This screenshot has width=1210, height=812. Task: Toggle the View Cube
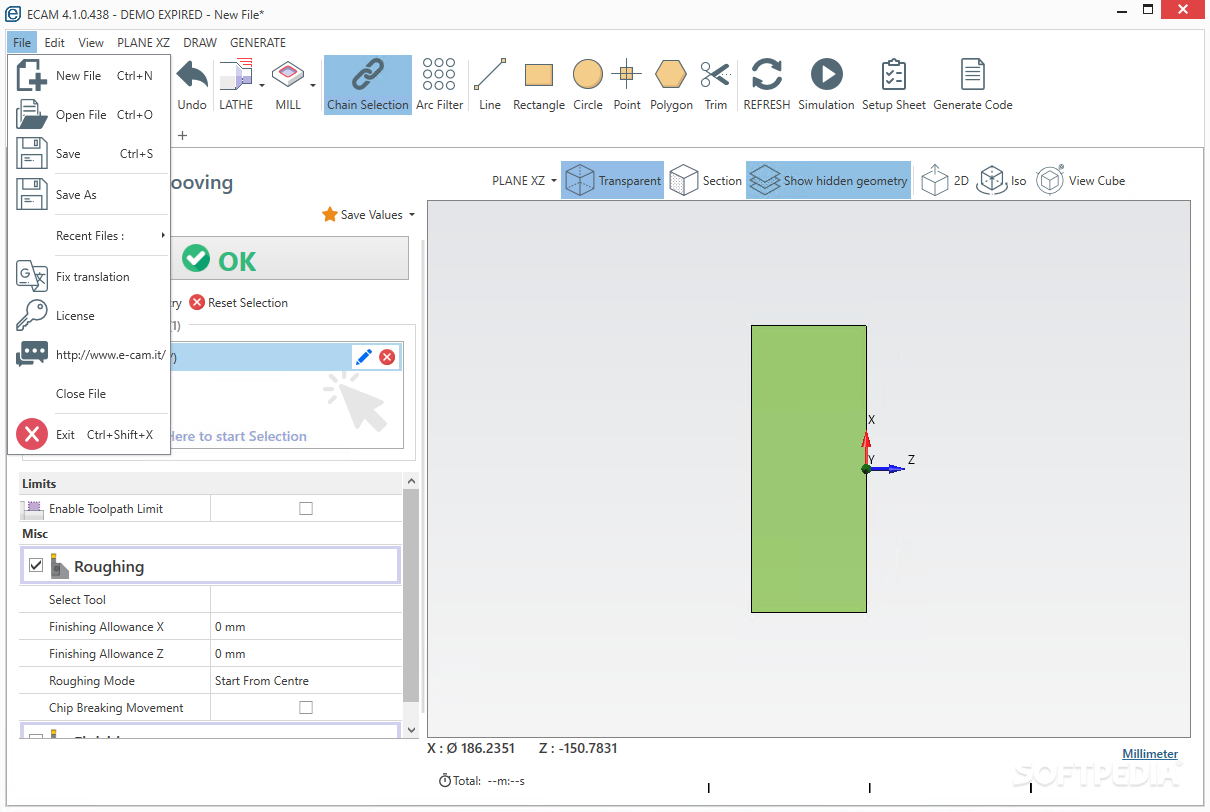coord(1080,181)
